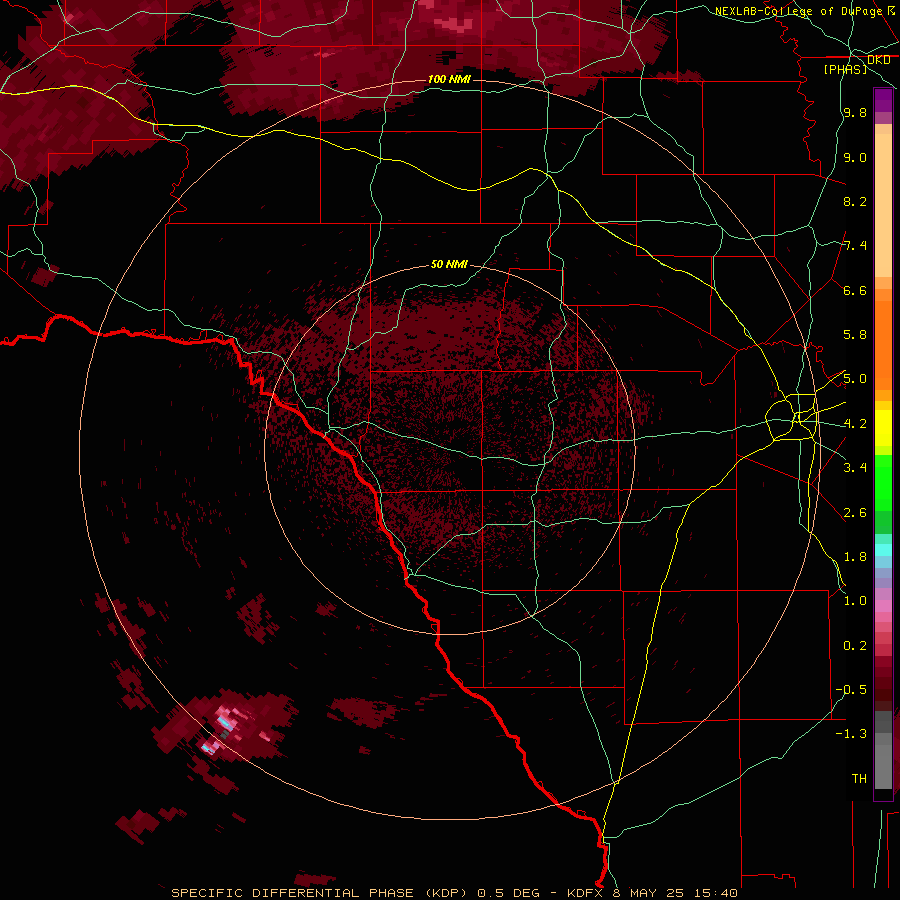Image resolution: width=900 pixels, height=900 pixels.
Task: Click the 7.4 value on the color scale
Action: pos(855,246)
